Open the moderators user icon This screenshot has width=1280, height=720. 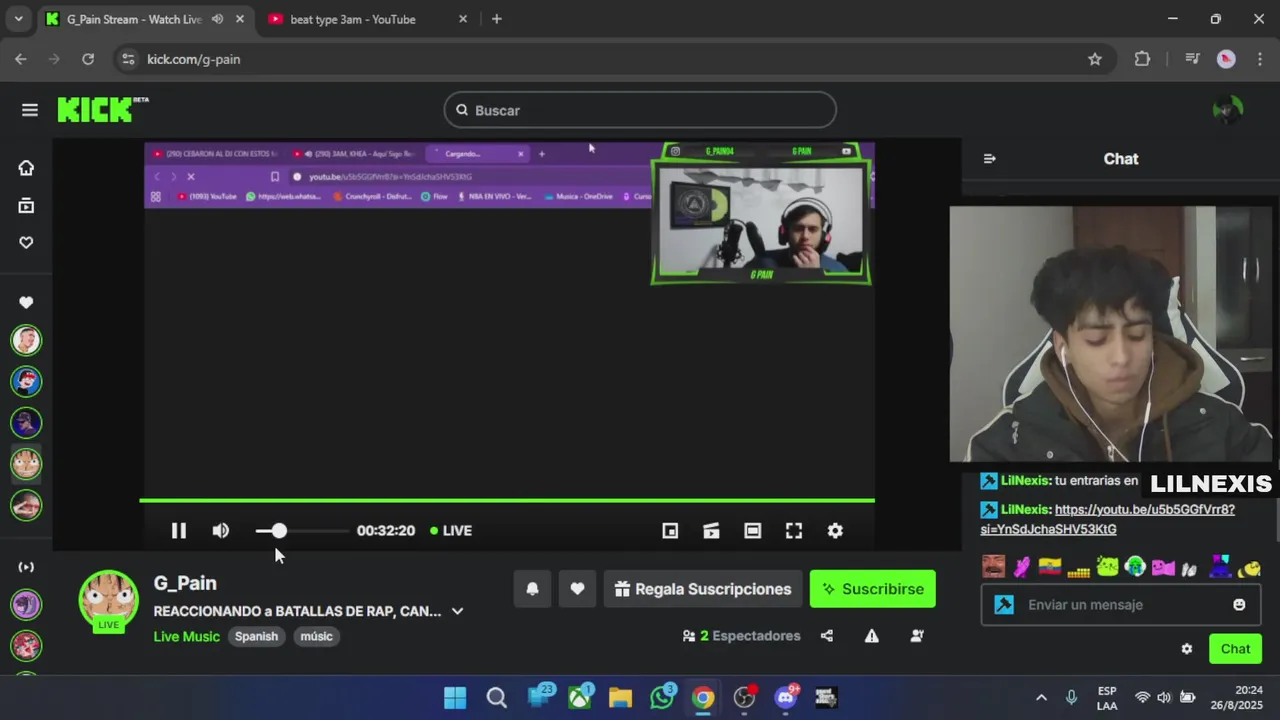tap(917, 636)
